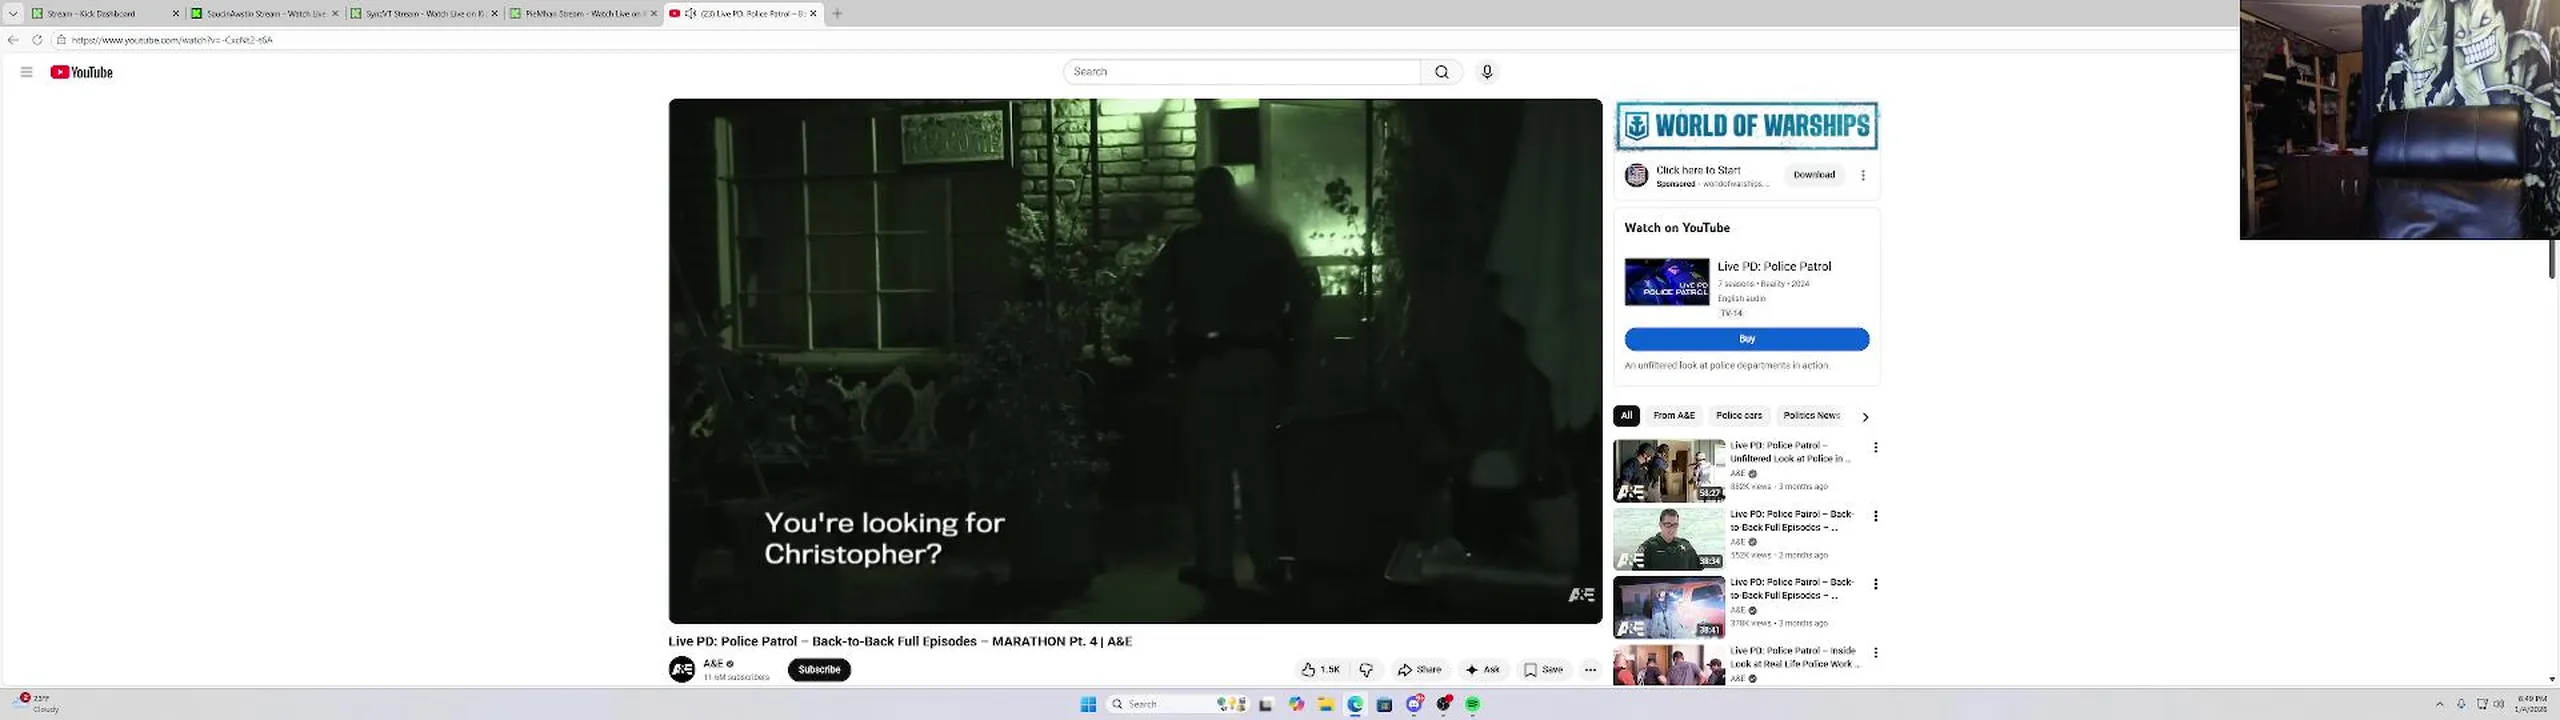The height and width of the screenshot is (720, 2560).
Task: Buy Live PD: Police Patrol
Action: pyautogui.click(x=1747, y=339)
